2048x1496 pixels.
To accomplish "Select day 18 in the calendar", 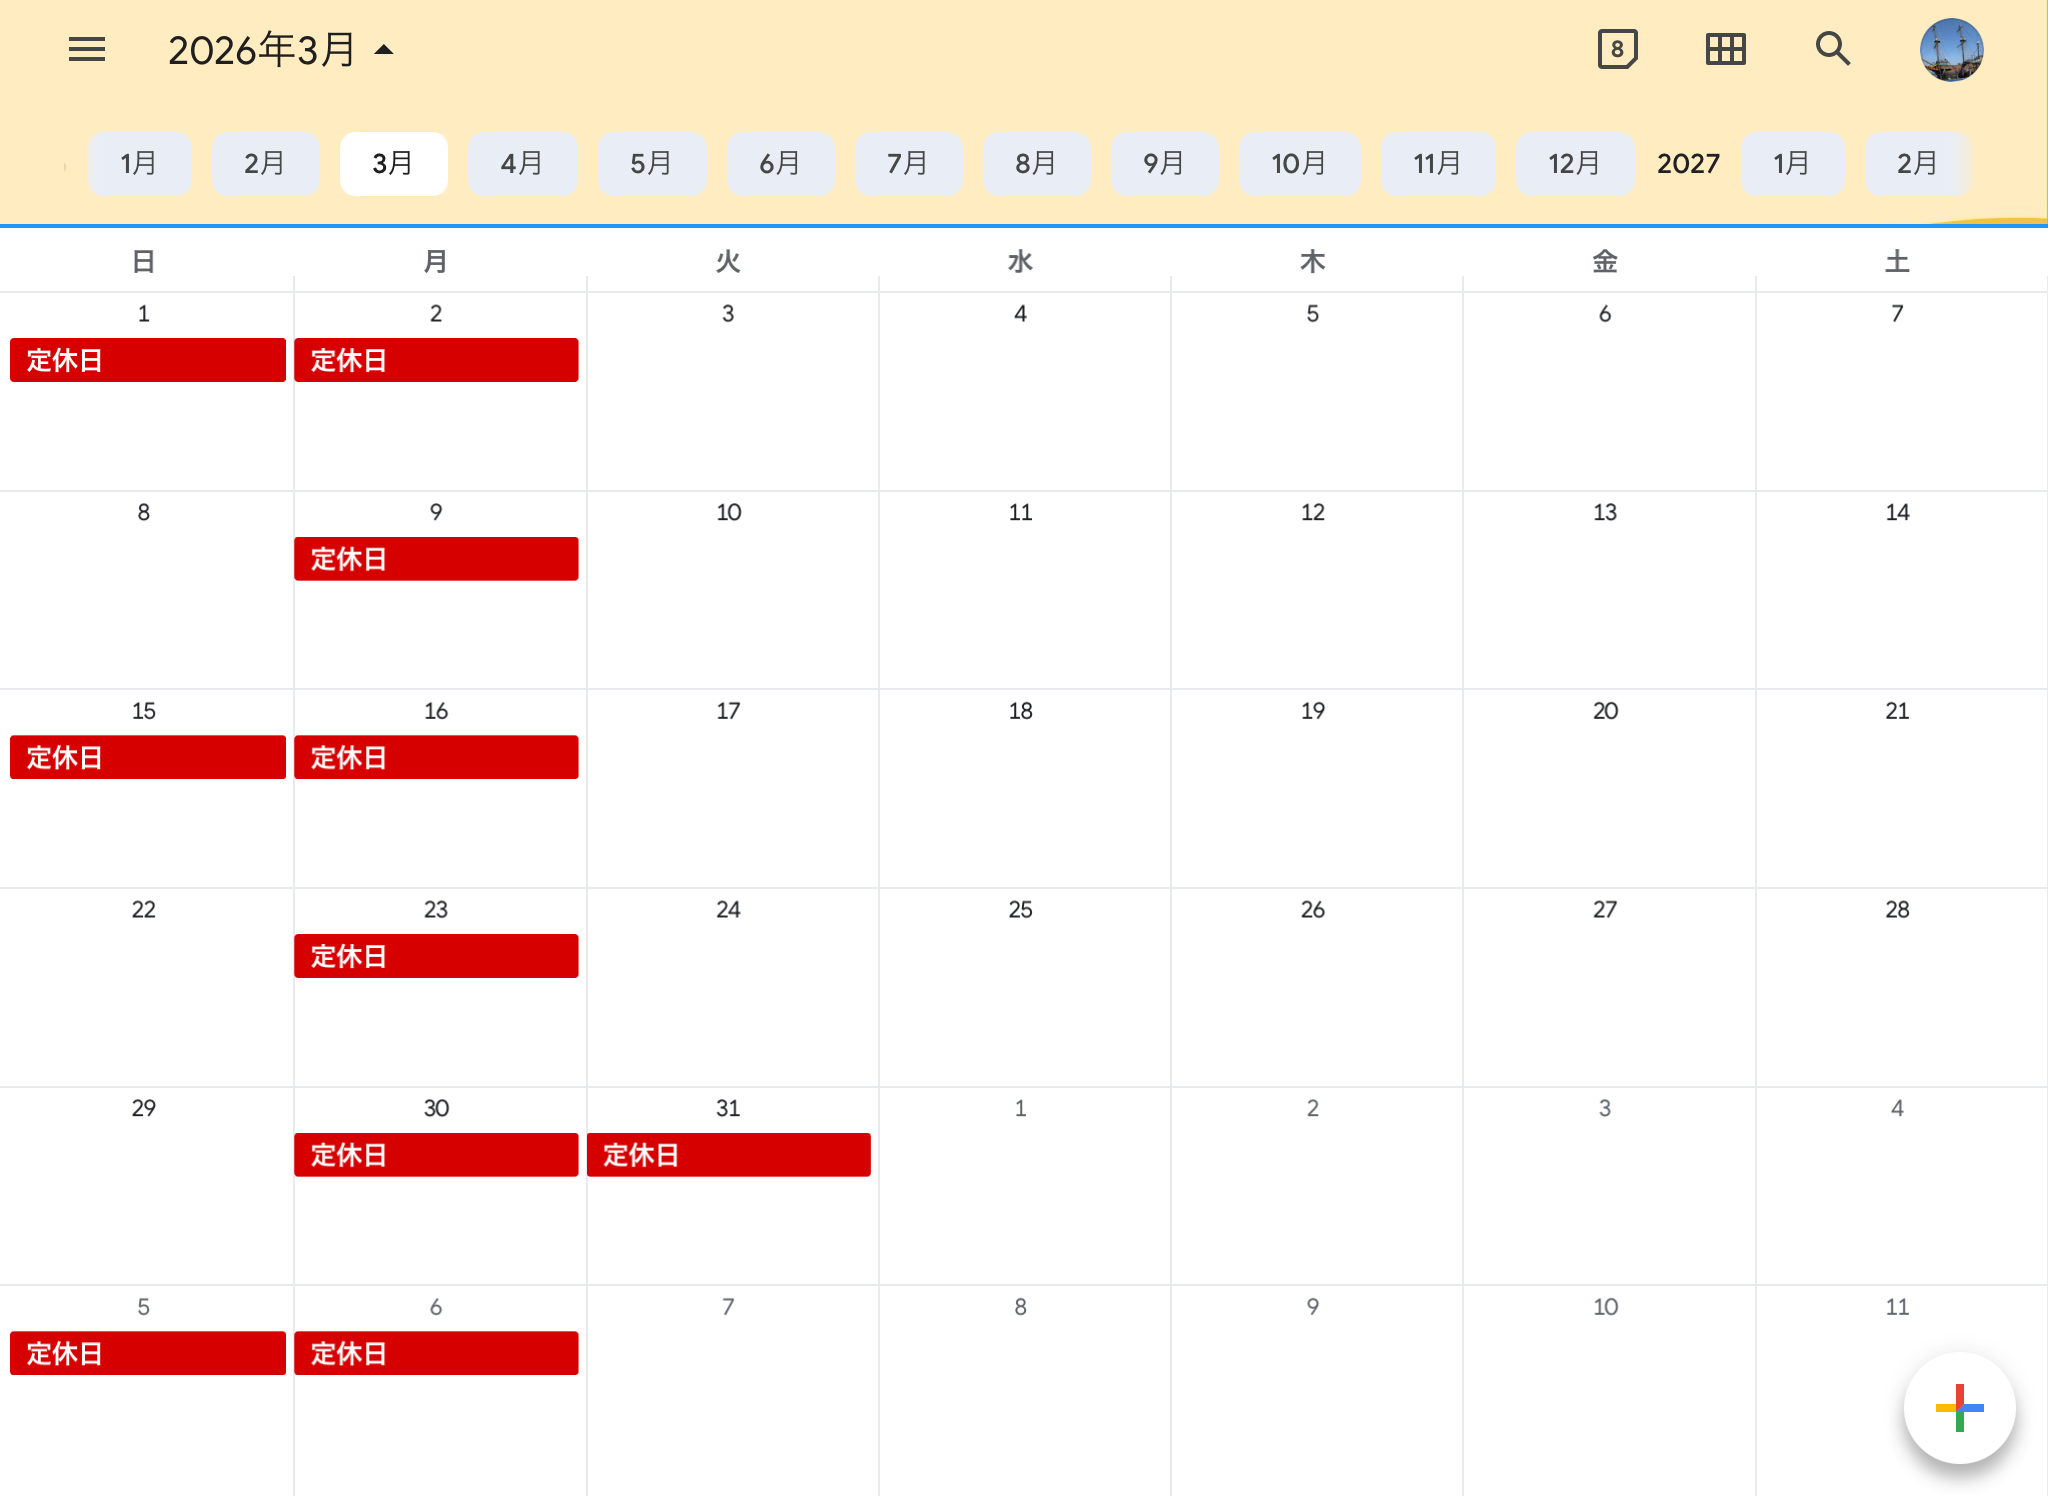I will tap(1020, 711).
